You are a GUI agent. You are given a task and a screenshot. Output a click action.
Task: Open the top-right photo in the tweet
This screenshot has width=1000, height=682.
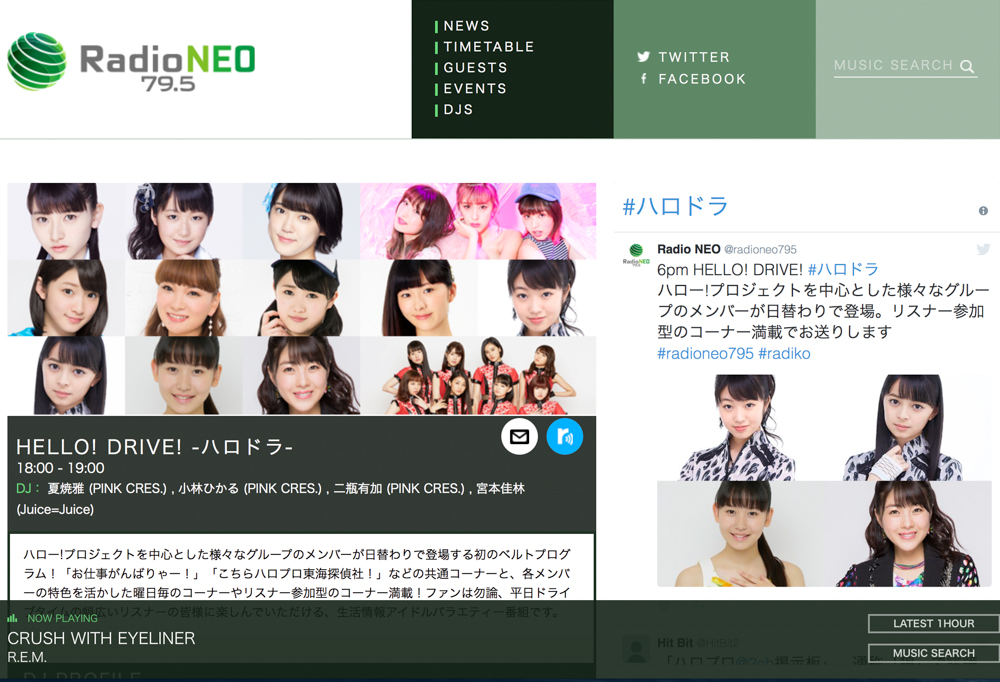click(908, 427)
